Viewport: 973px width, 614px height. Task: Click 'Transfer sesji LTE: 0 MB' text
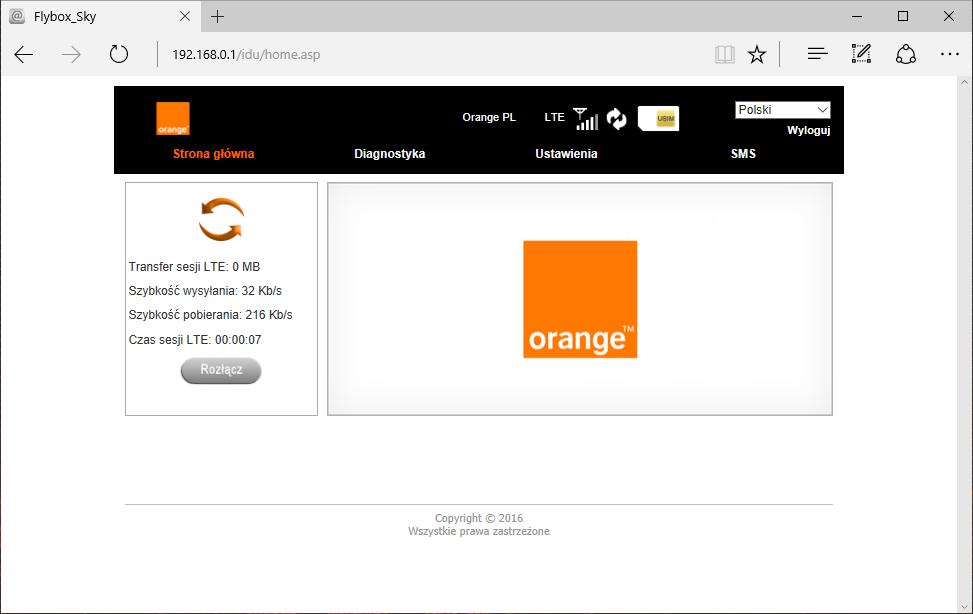point(194,267)
